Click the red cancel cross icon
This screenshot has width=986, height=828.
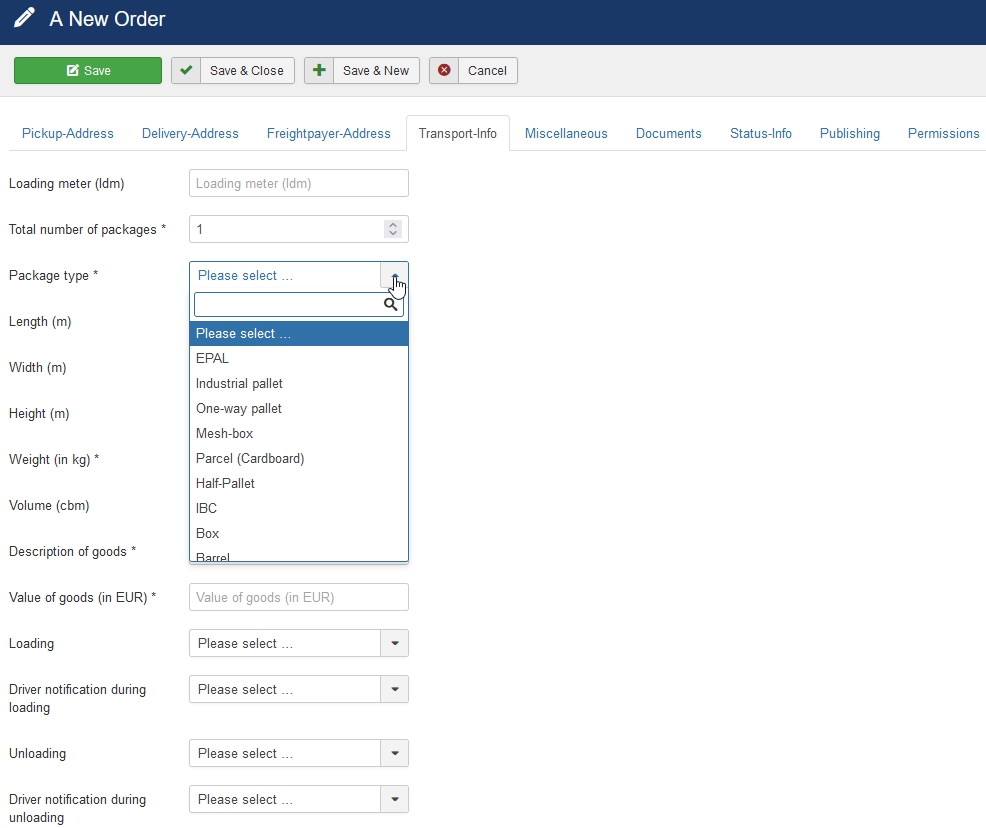[x=444, y=70]
